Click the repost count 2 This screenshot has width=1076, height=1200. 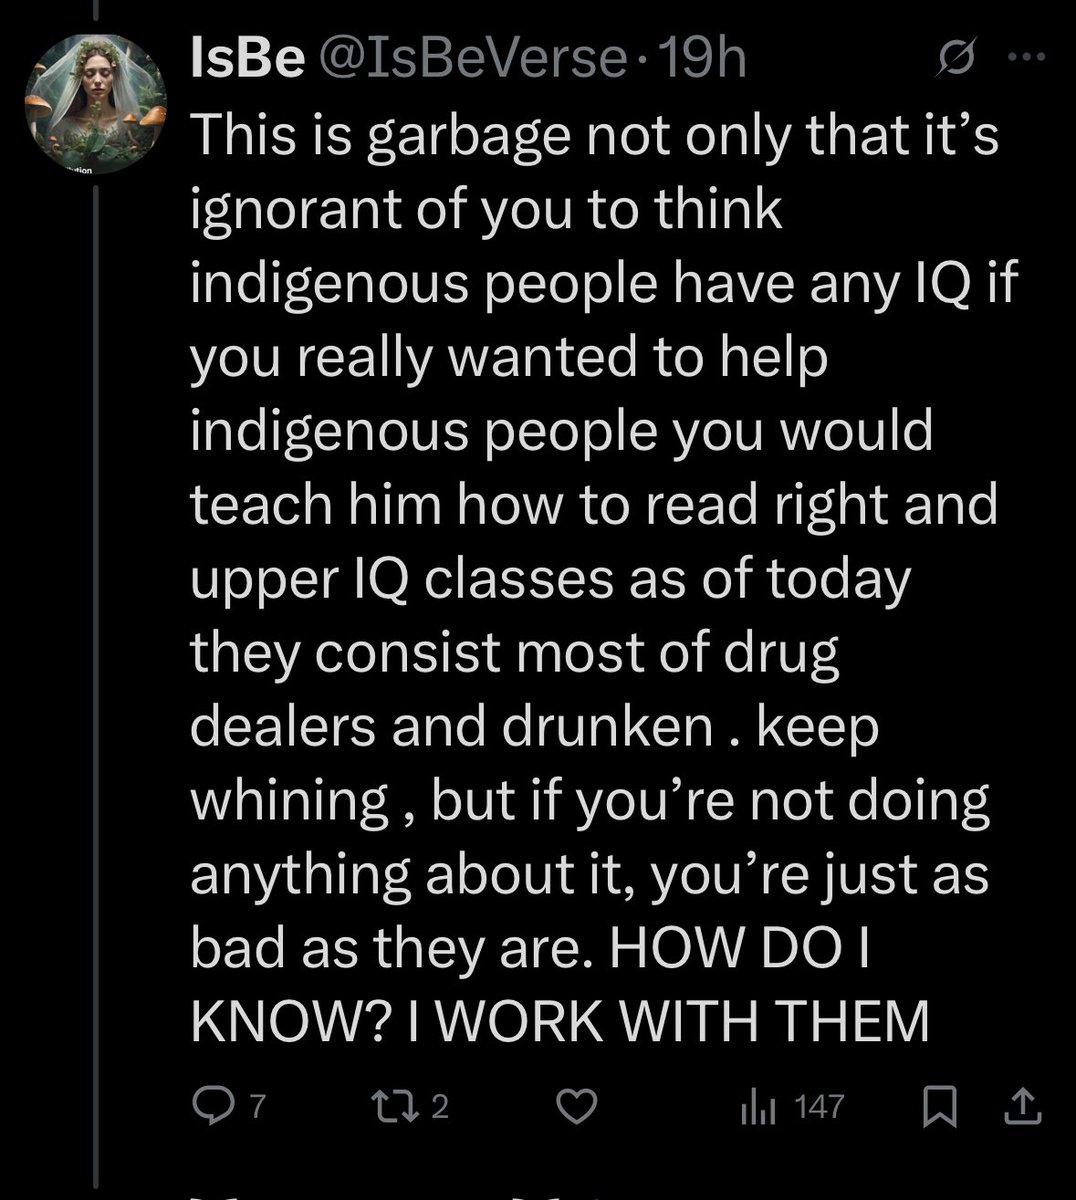[441, 1106]
